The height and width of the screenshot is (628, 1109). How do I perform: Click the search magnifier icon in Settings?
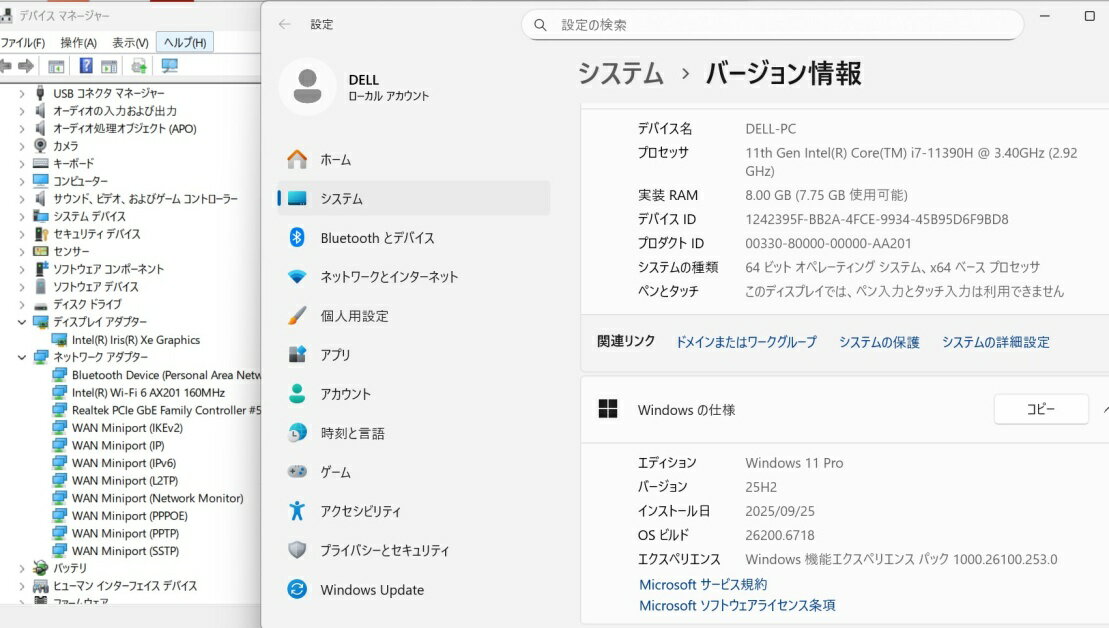click(541, 25)
